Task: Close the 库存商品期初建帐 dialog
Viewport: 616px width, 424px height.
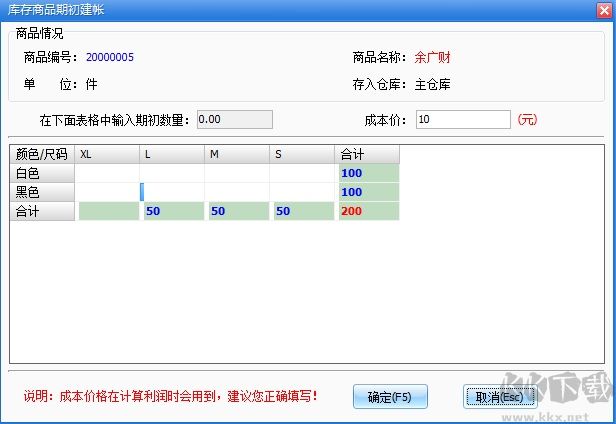Action: pyautogui.click(x=604, y=10)
